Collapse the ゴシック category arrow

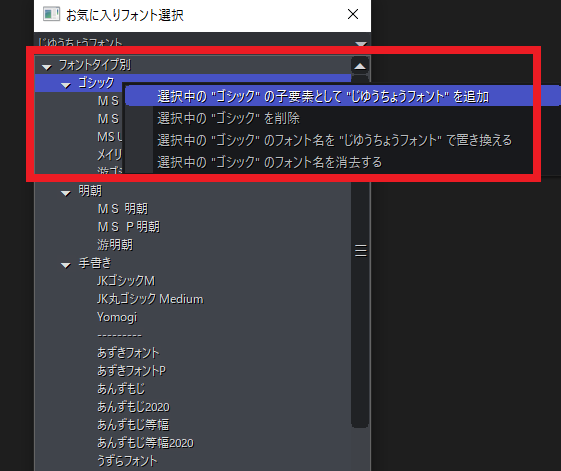[66, 85]
